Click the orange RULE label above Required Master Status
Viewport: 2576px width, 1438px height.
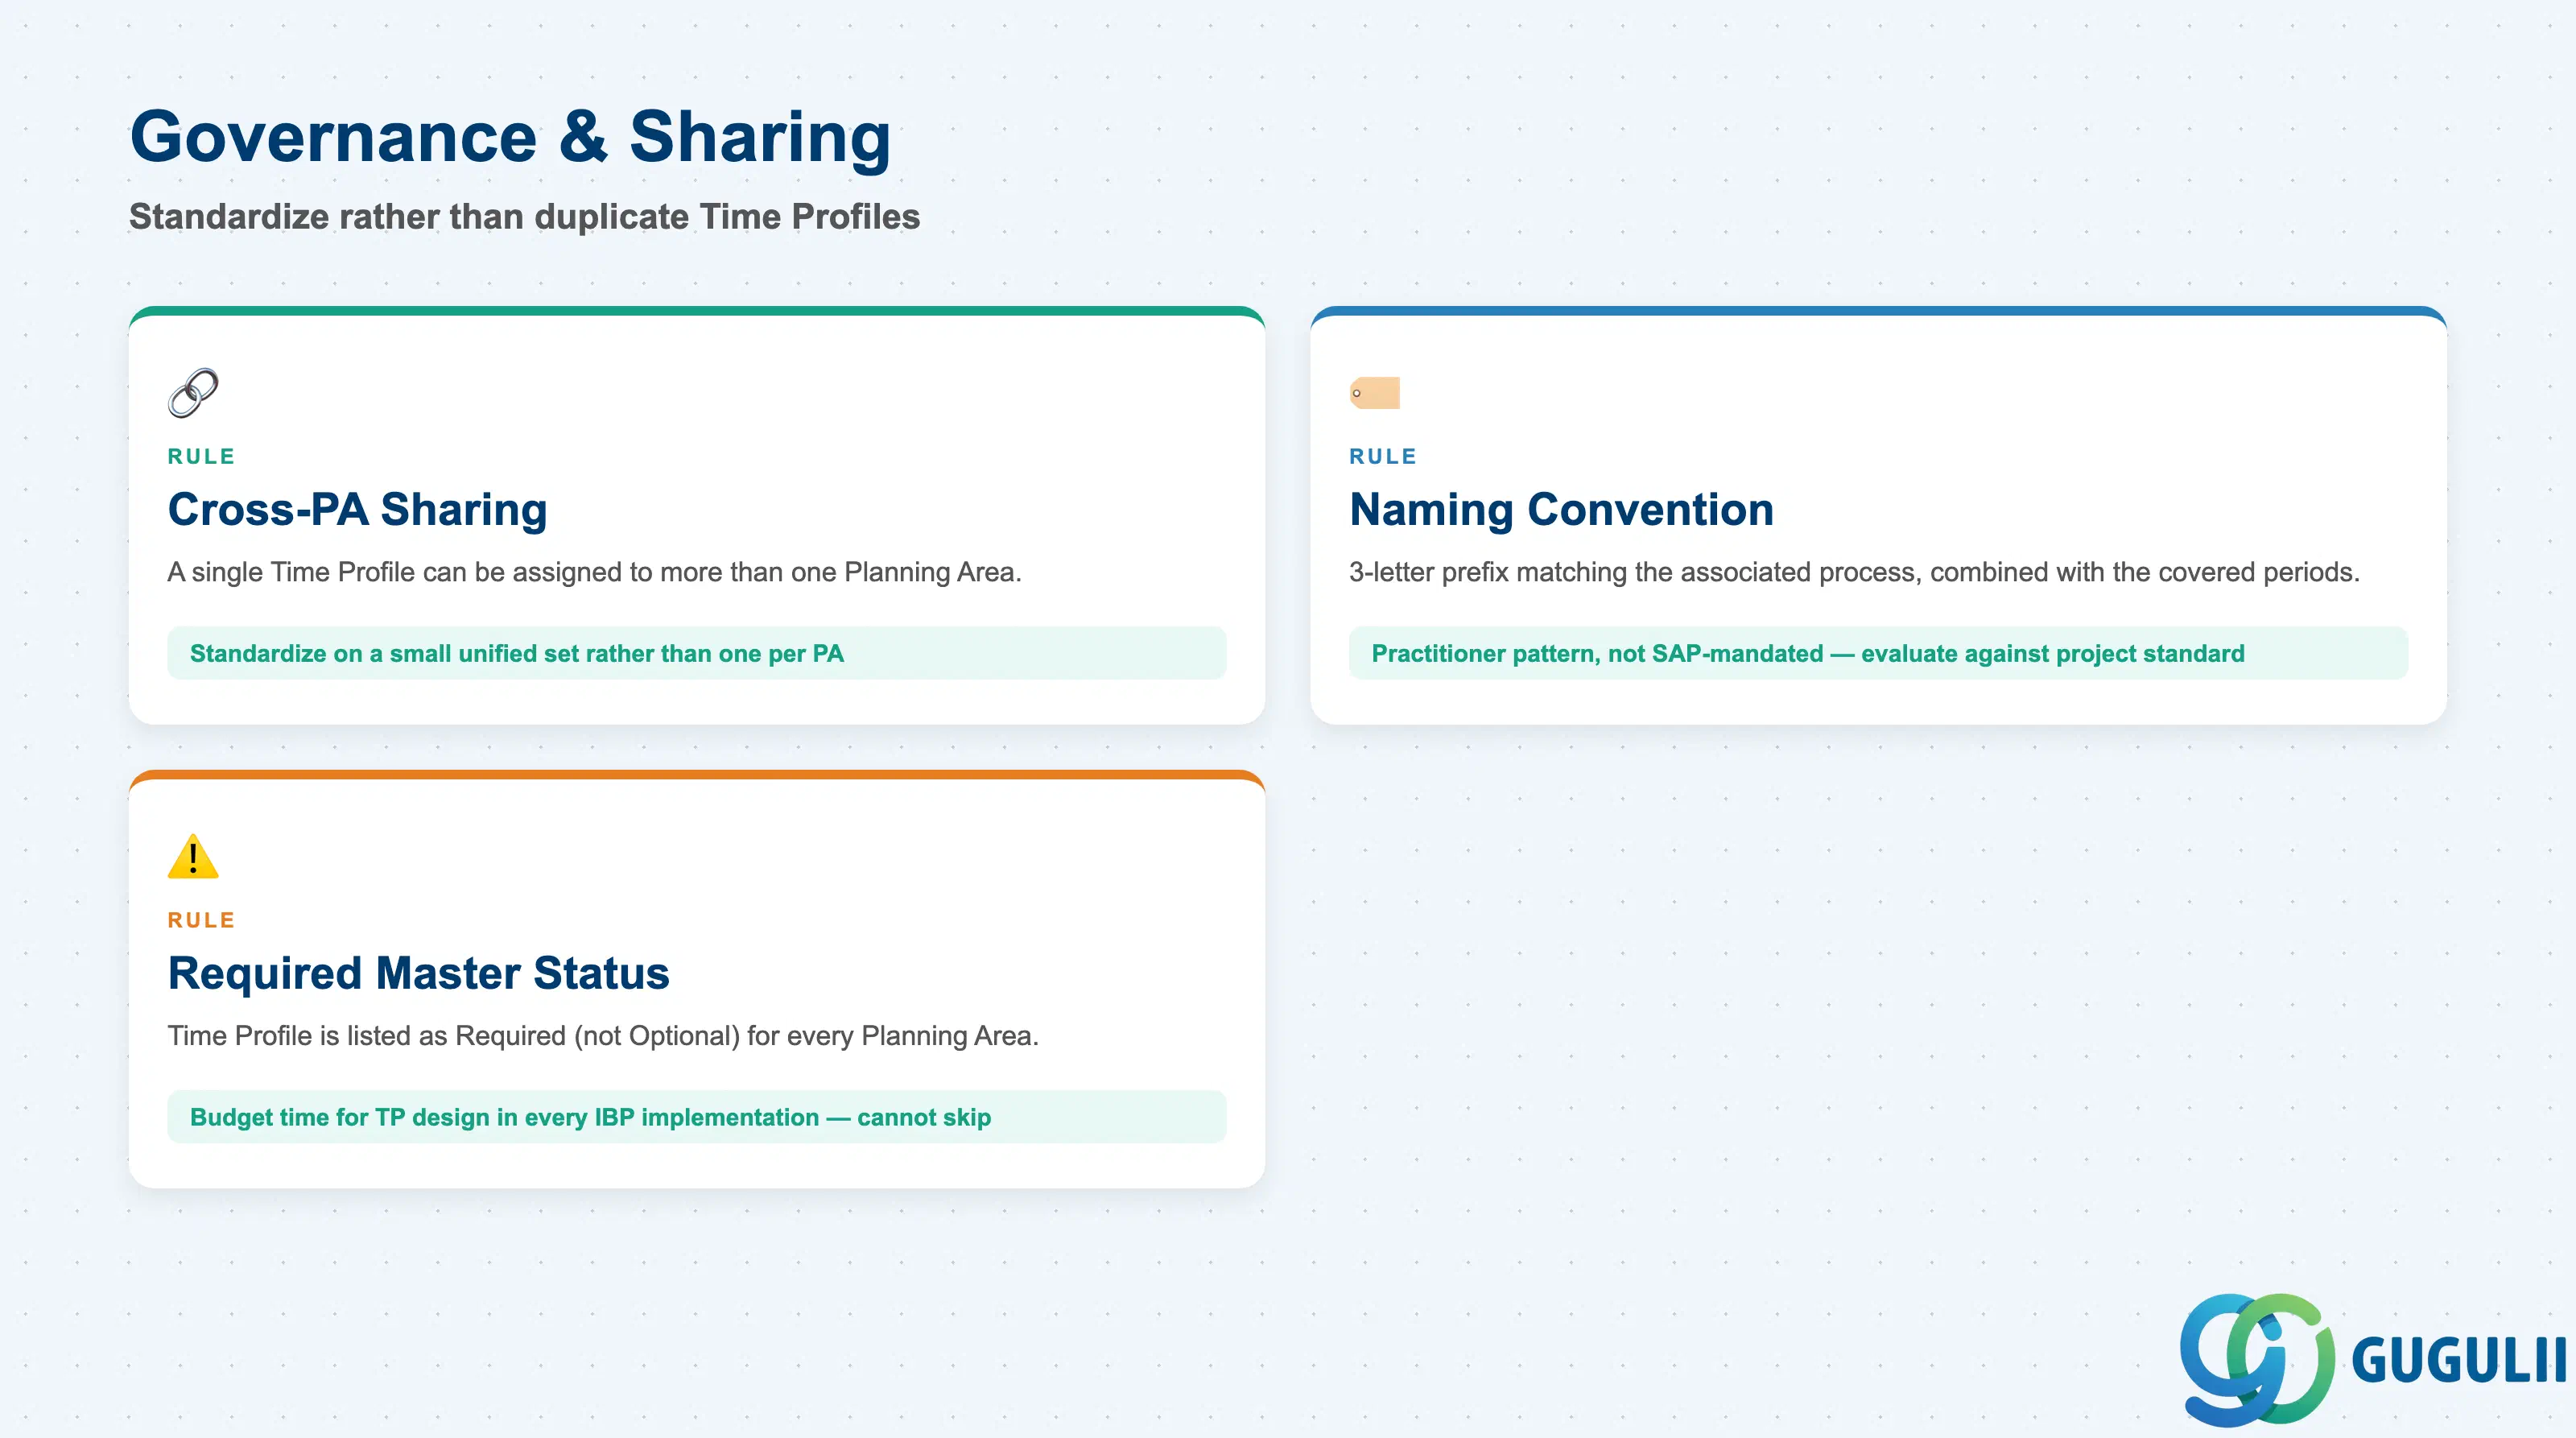coord(201,920)
